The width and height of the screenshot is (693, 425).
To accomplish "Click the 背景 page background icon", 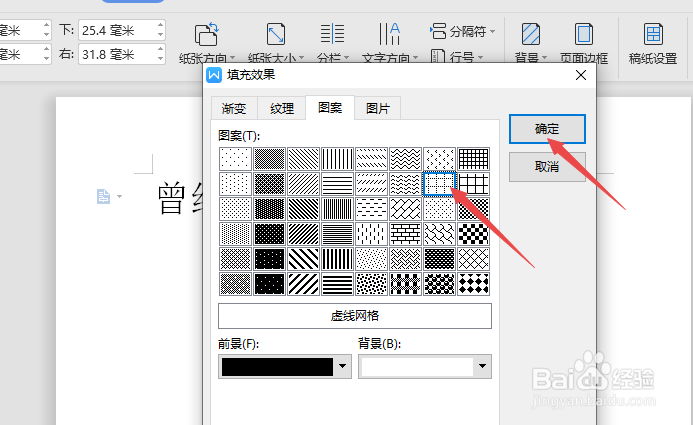I will pos(530,34).
